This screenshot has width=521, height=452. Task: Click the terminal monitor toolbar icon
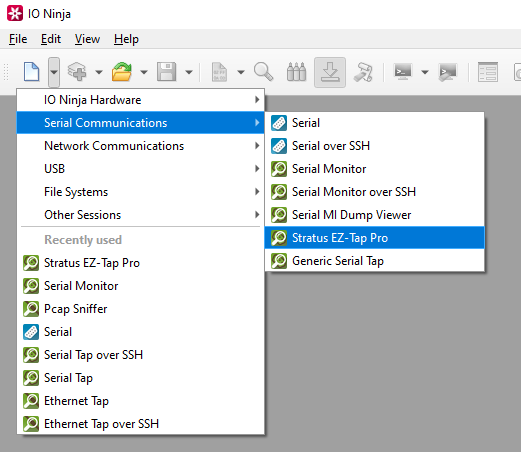point(403,72)
